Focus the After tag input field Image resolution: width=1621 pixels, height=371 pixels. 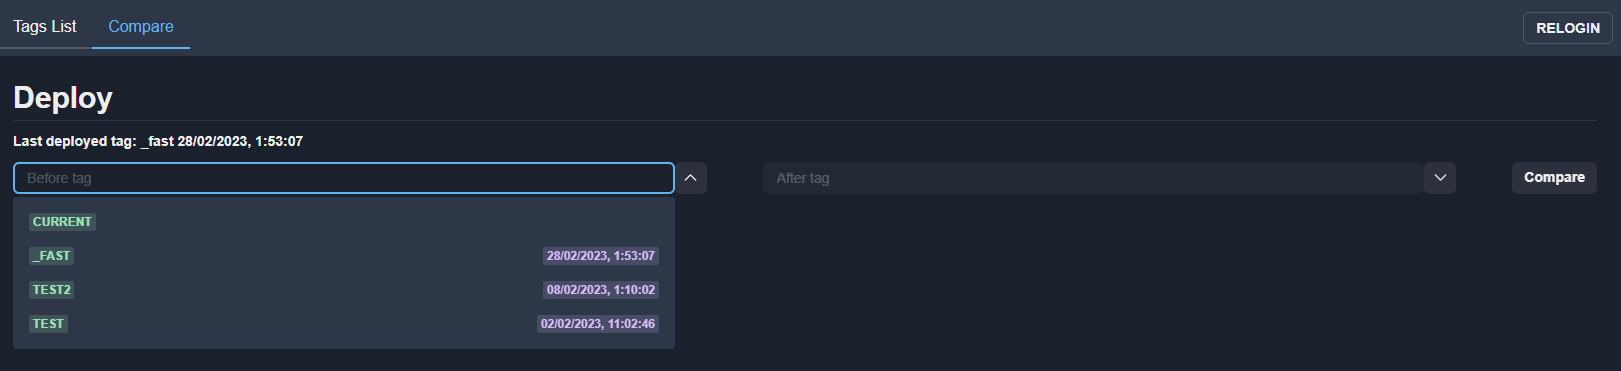(x=1093, y=178)
